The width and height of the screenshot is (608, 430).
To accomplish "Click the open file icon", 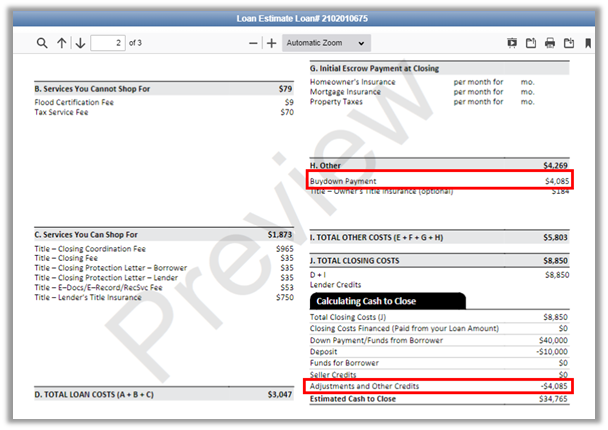I will (x=531, y=43).
